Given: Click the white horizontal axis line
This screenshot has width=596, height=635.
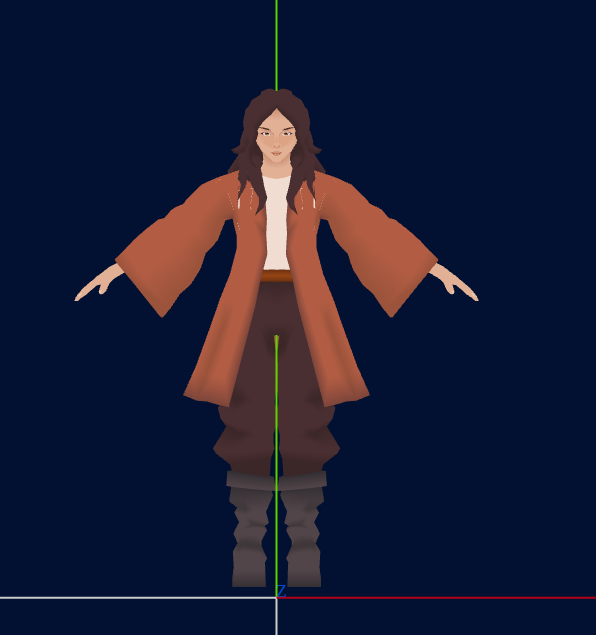Looking at the screenshot, I should coord(138,598).
